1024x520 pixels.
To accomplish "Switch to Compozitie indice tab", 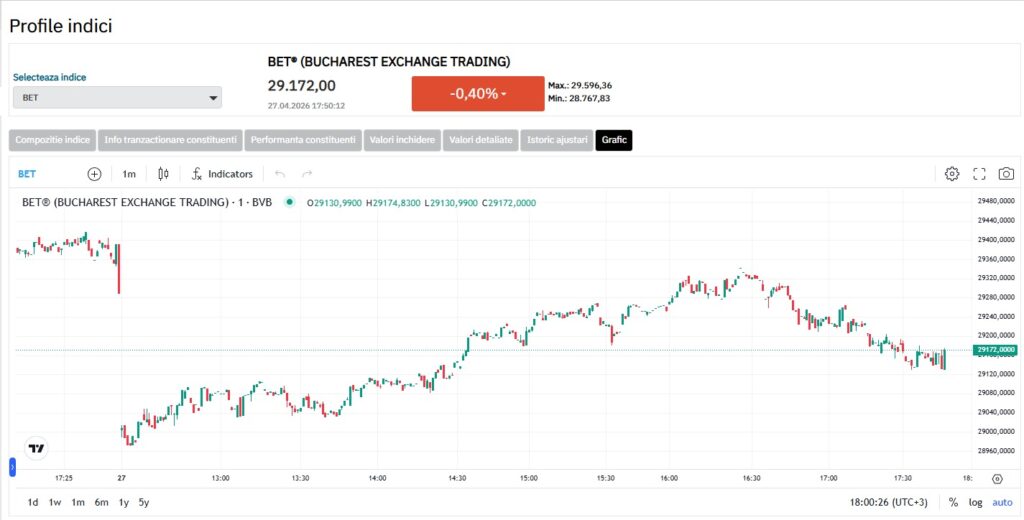I will click(53, 140).
